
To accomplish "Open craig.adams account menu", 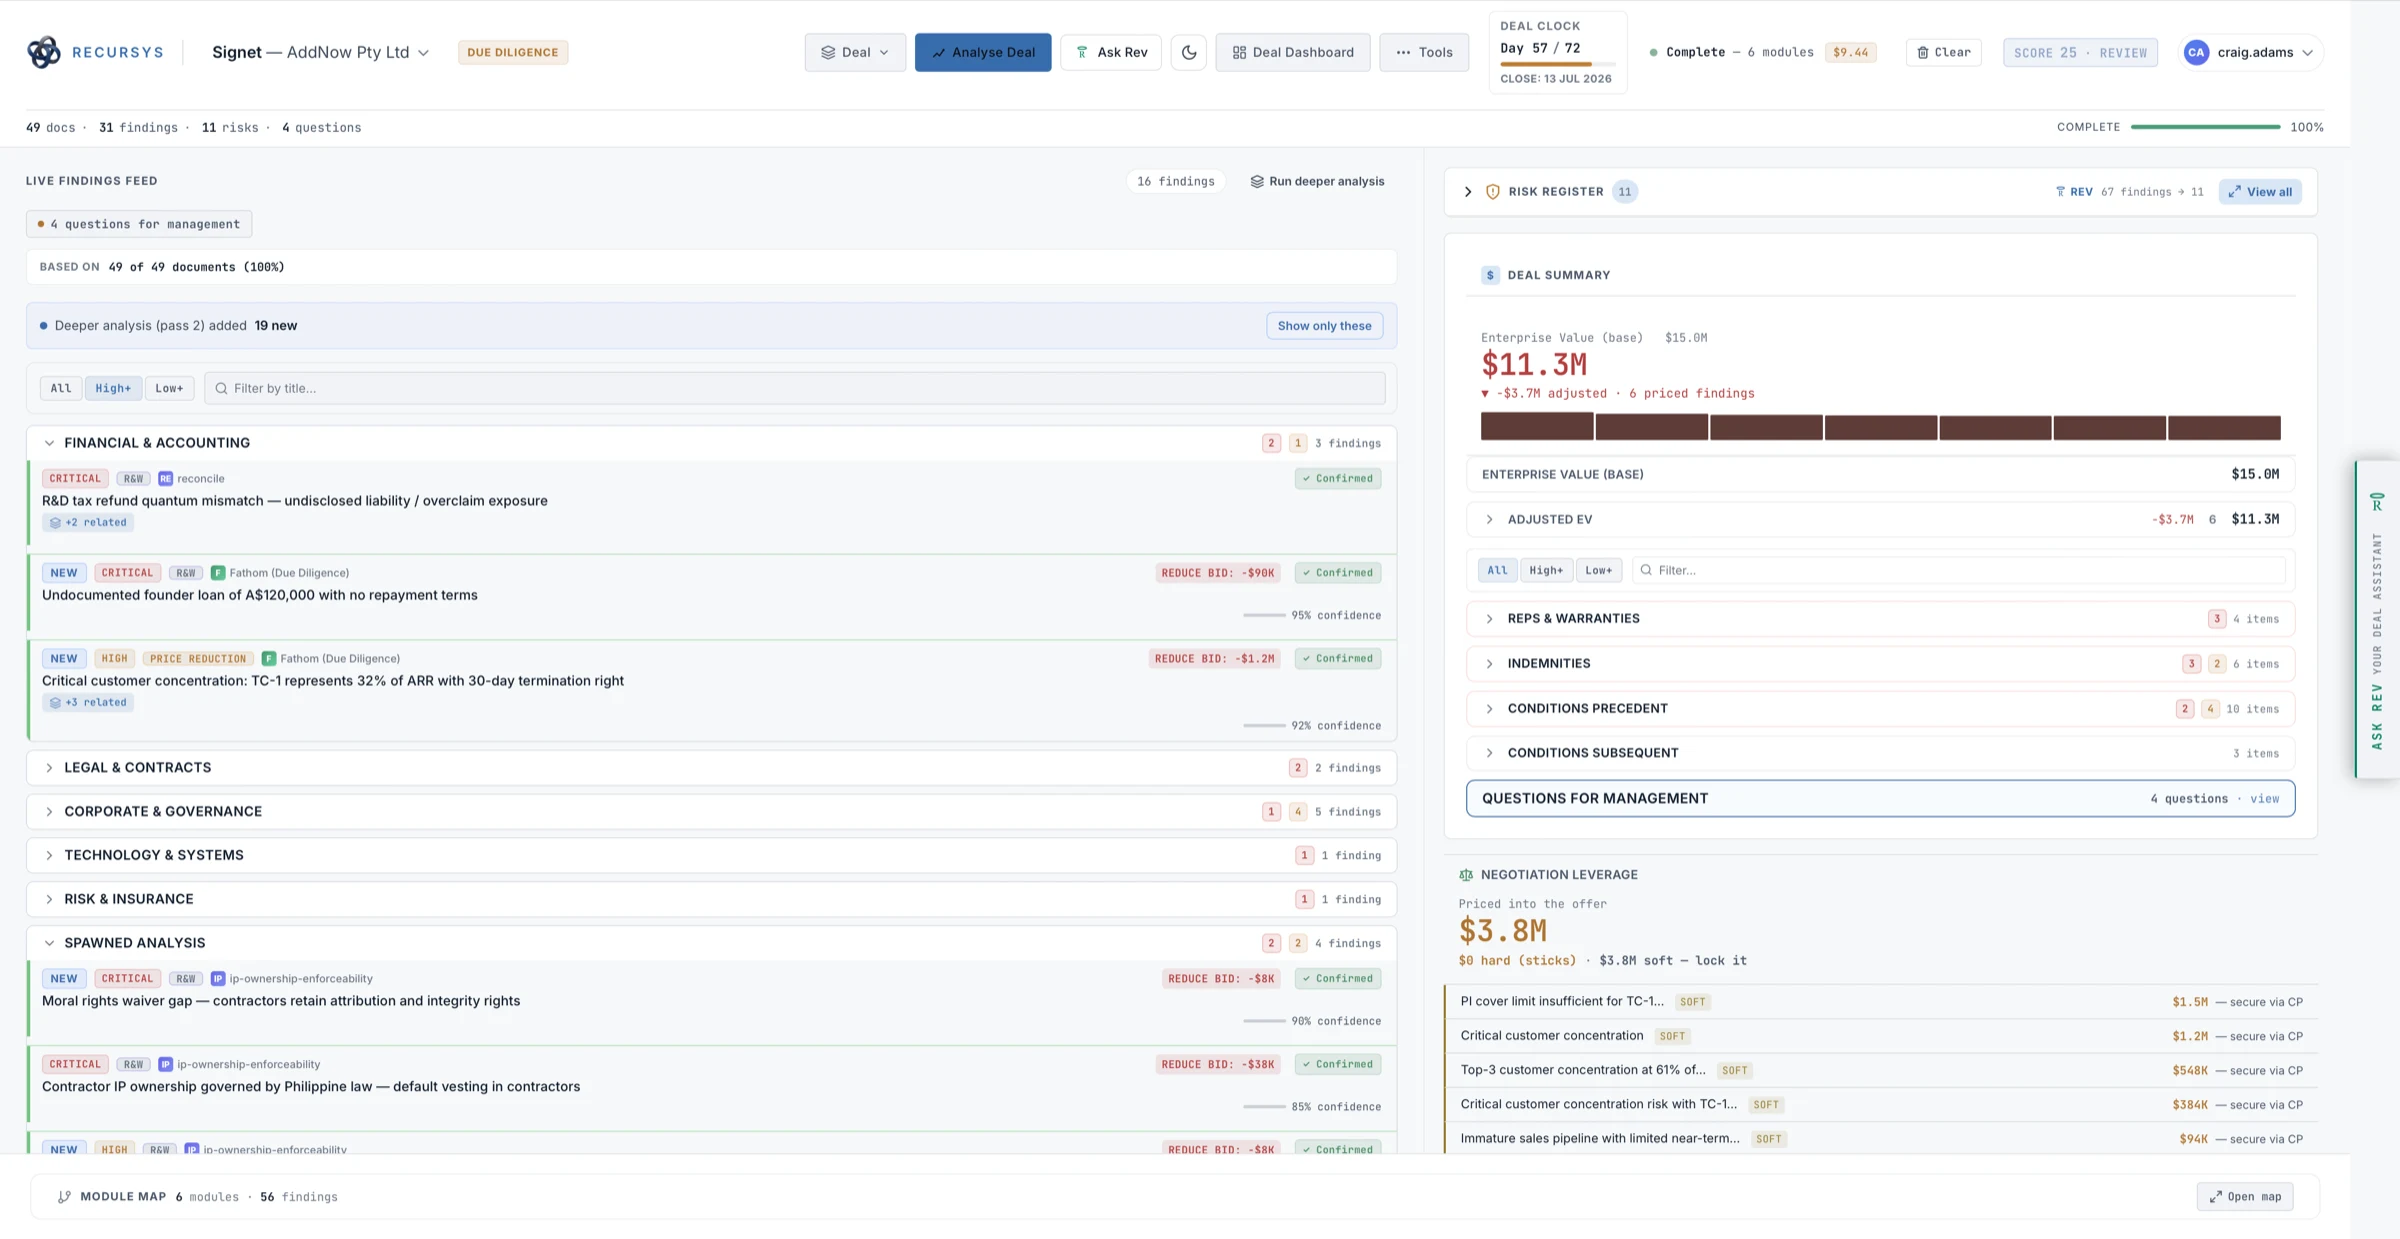I will pos(2250,52).
